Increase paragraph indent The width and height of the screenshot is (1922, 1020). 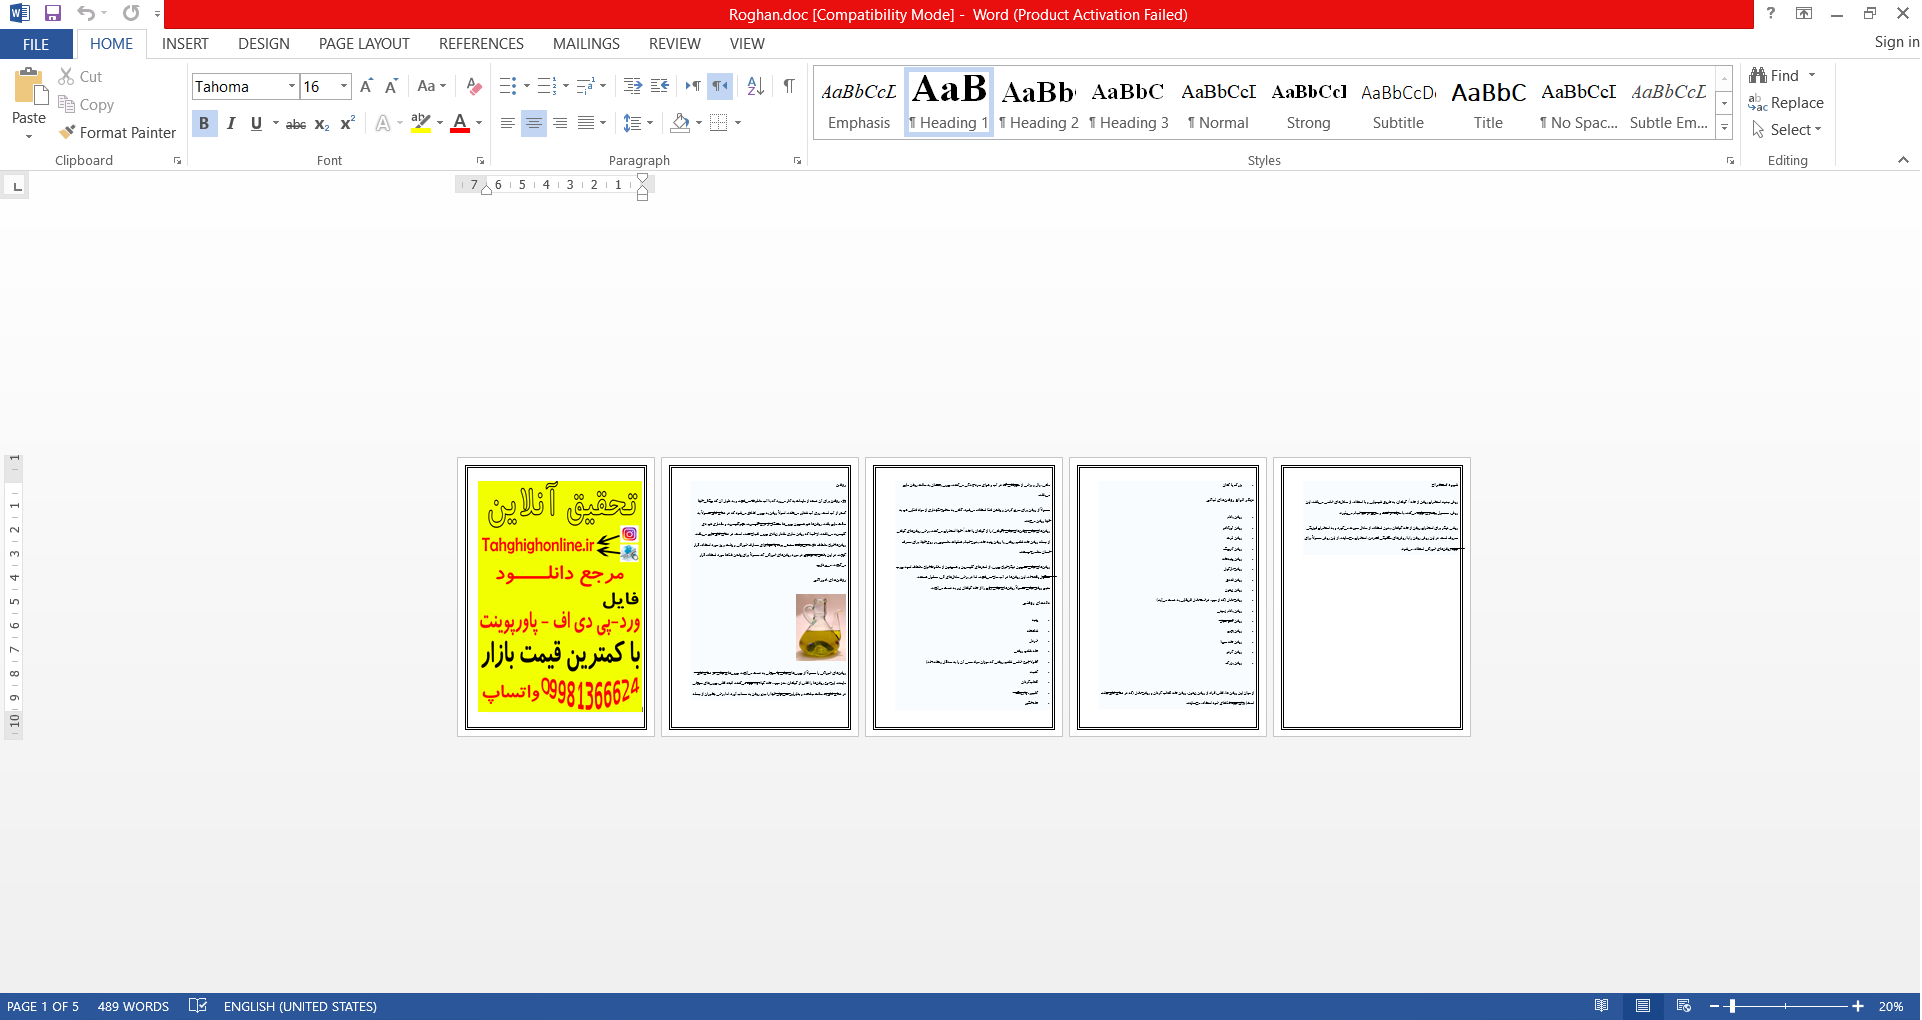[x=660, y=87]
